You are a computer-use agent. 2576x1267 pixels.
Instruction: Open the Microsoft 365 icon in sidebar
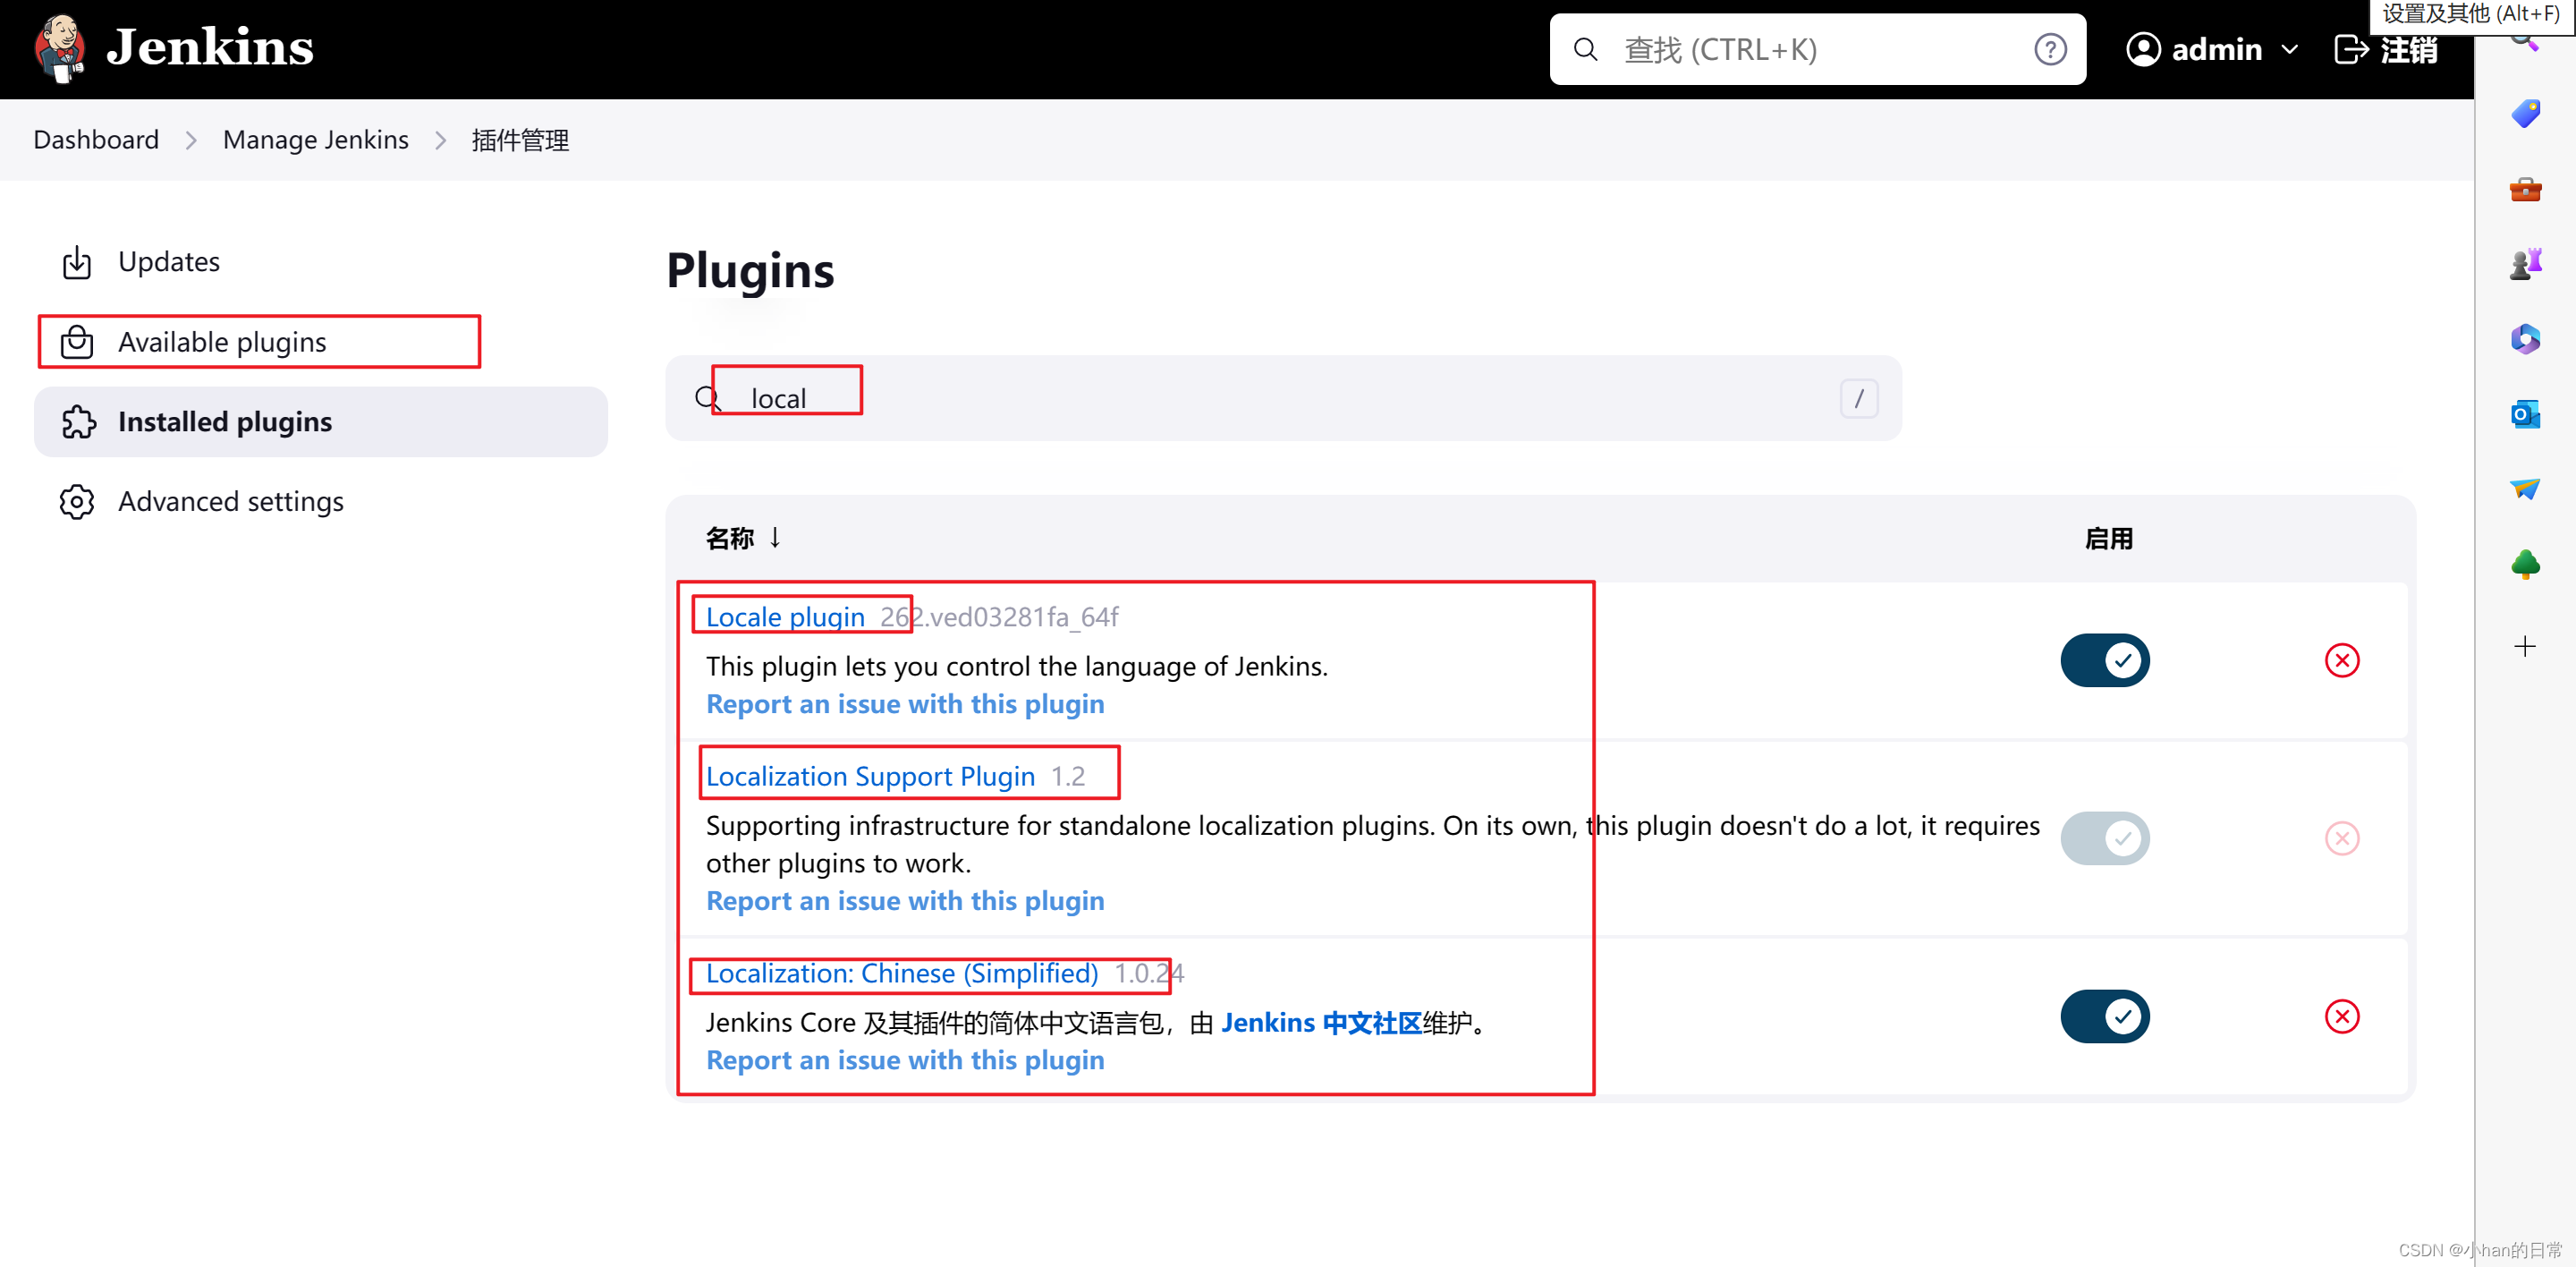click(2525, 339)
